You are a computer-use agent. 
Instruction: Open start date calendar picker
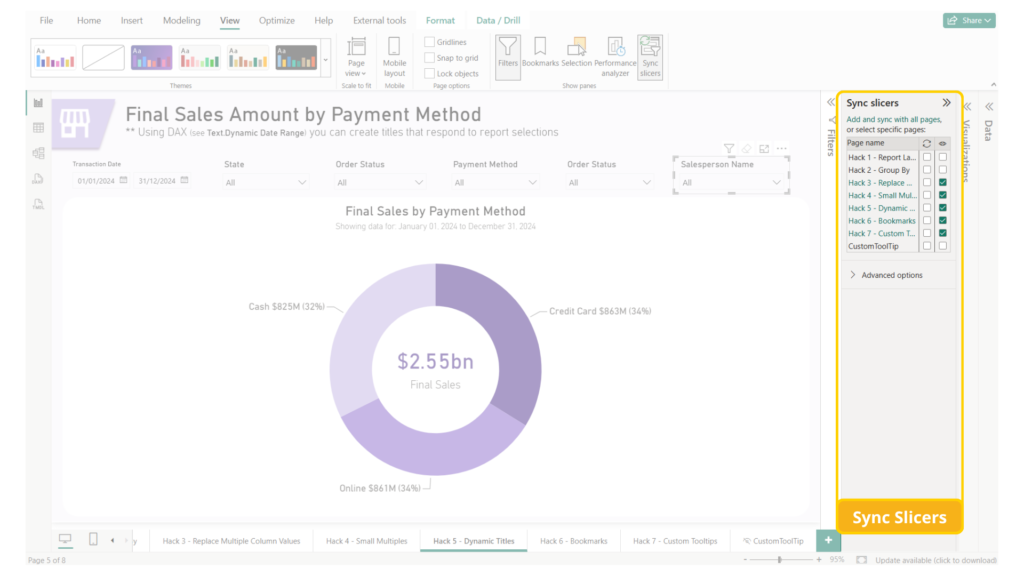pos(123,180)
